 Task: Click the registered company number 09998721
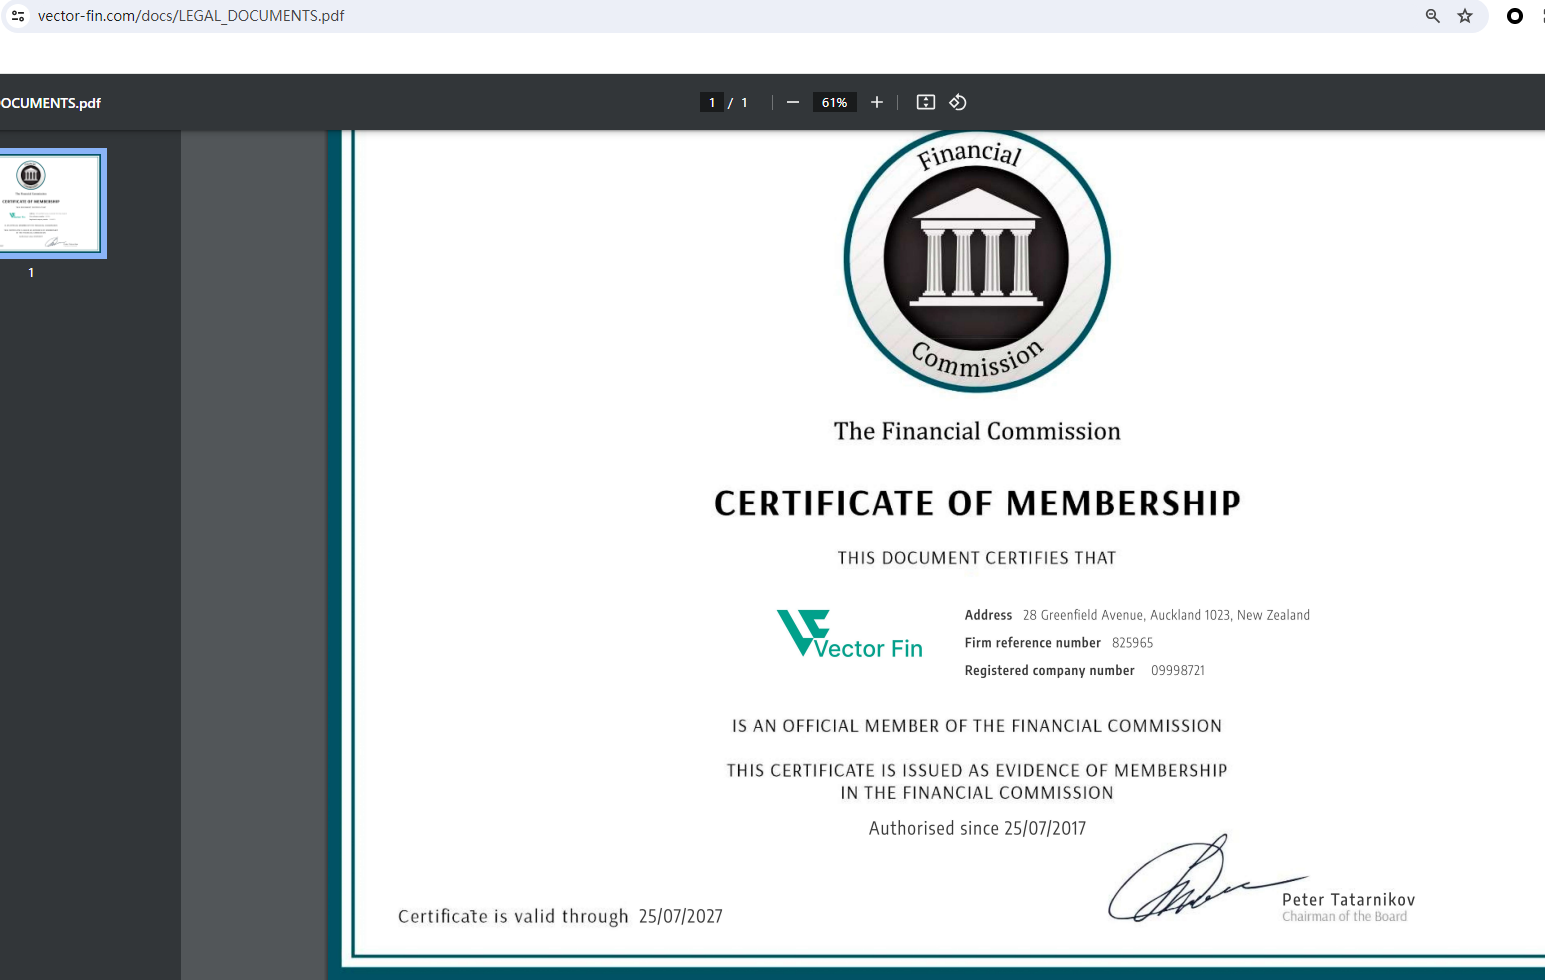[1178, 671]
